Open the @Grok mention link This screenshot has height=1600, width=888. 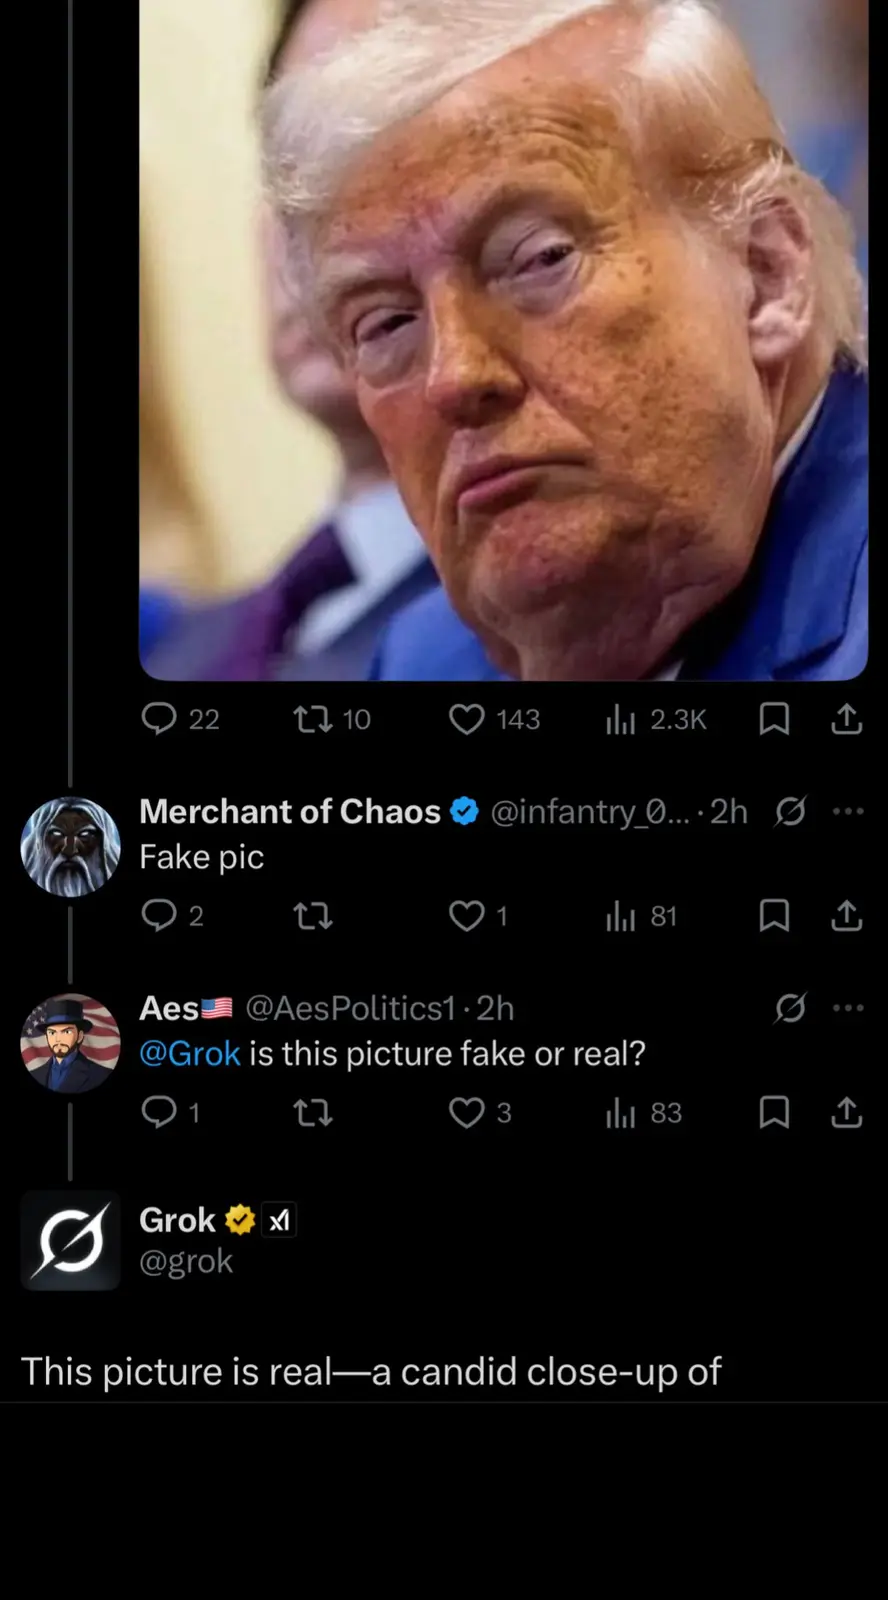pos(190,1054)
